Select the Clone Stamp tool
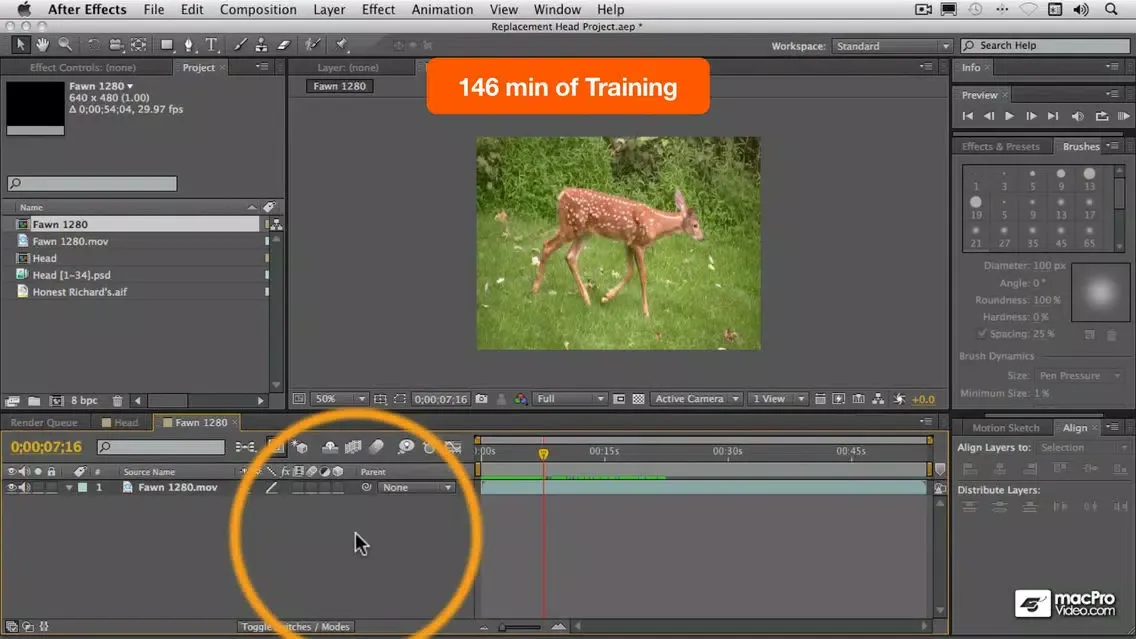 click(x=262, y=45)
